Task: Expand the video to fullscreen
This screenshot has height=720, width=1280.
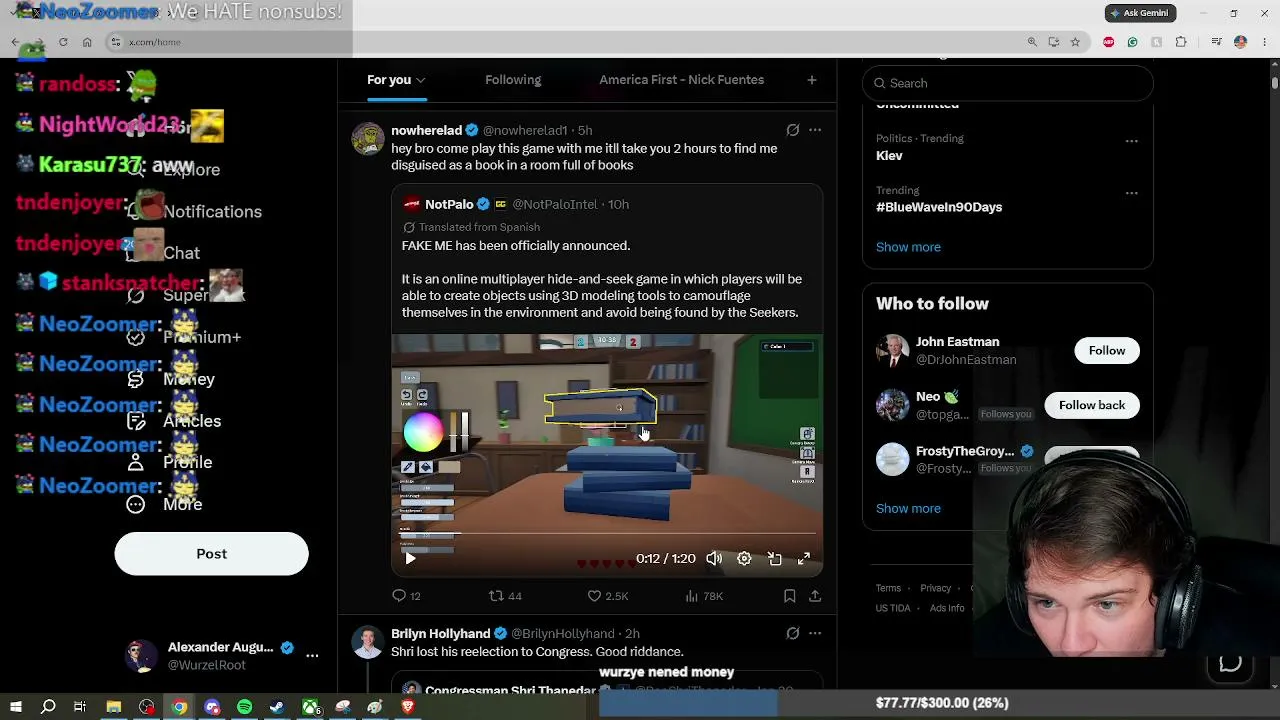Action: click(804, 559)
